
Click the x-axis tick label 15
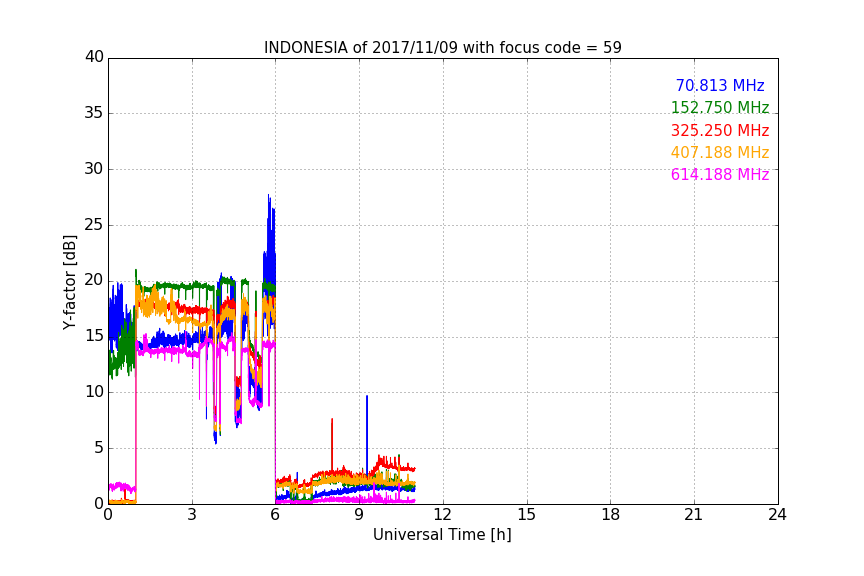pos(527,515)
